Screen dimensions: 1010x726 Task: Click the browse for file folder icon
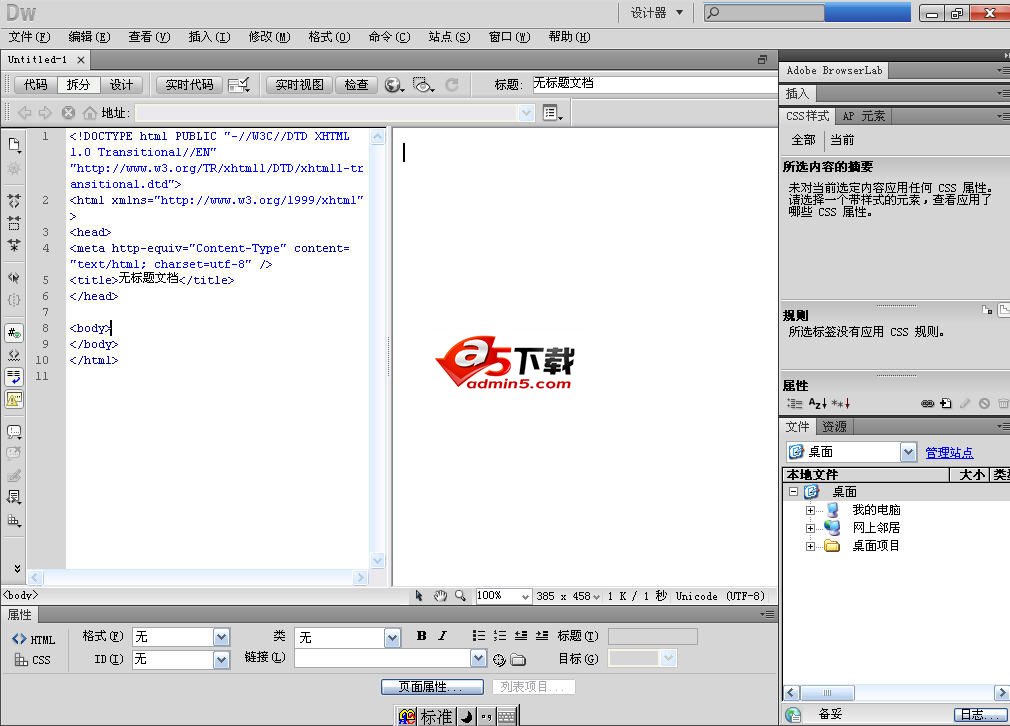518,660
